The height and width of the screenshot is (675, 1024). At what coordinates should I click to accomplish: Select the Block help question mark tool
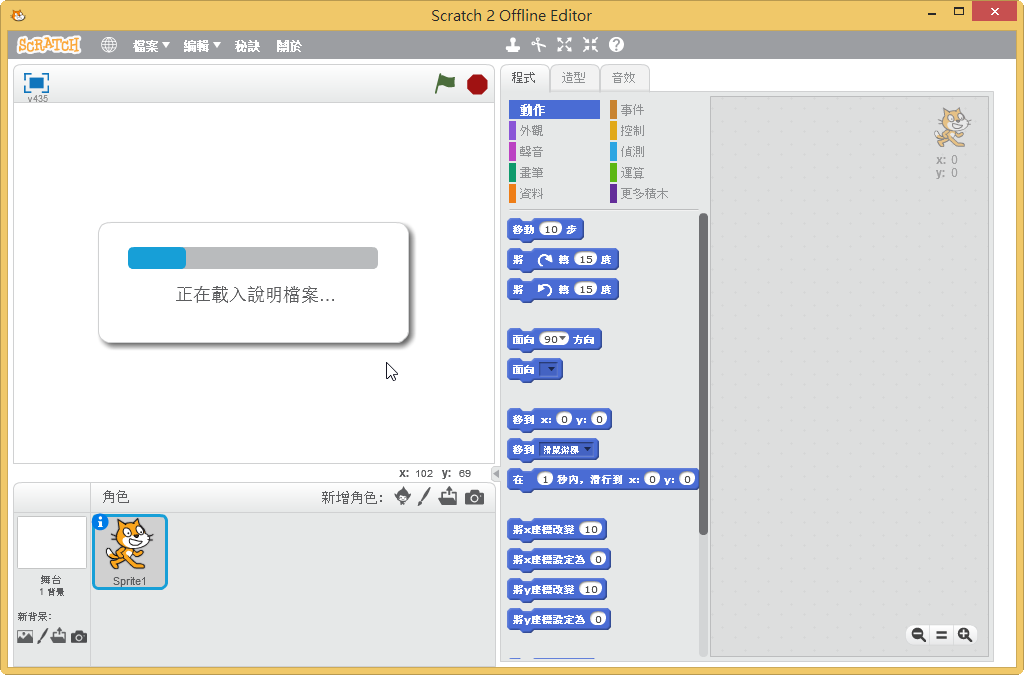coord(616,44)
